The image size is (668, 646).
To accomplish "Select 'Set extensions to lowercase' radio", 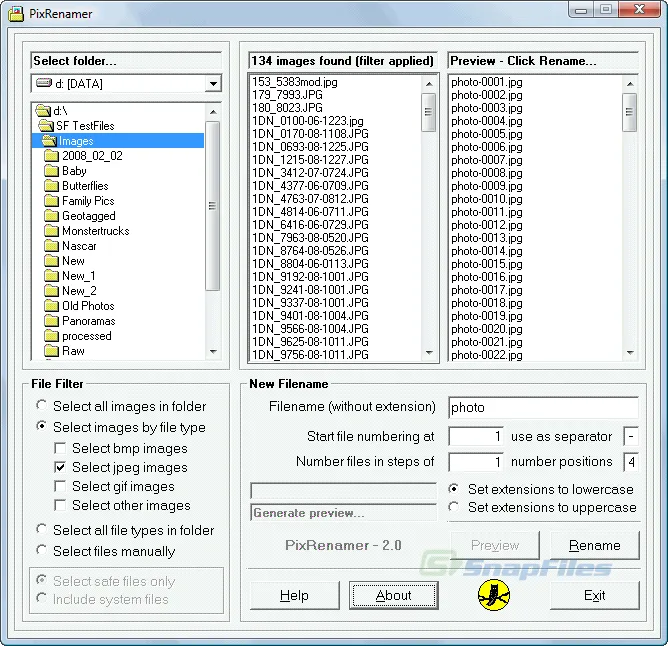I will coord(454,489).
